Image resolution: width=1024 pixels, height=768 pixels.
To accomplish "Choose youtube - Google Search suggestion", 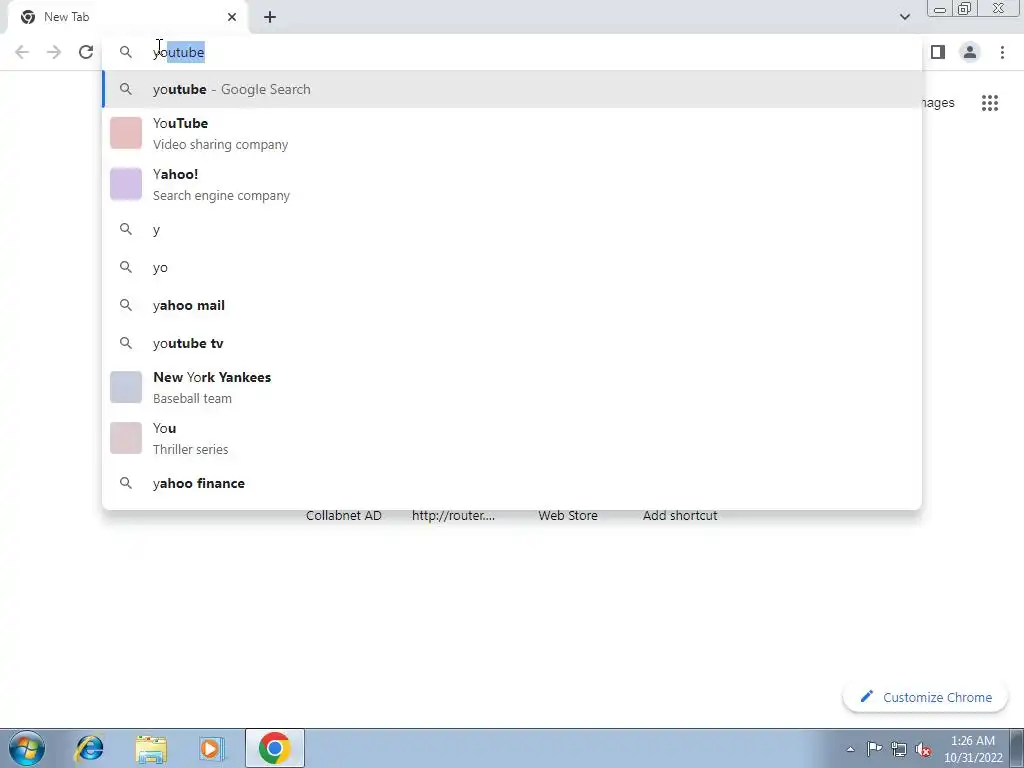I will (512, 89).
